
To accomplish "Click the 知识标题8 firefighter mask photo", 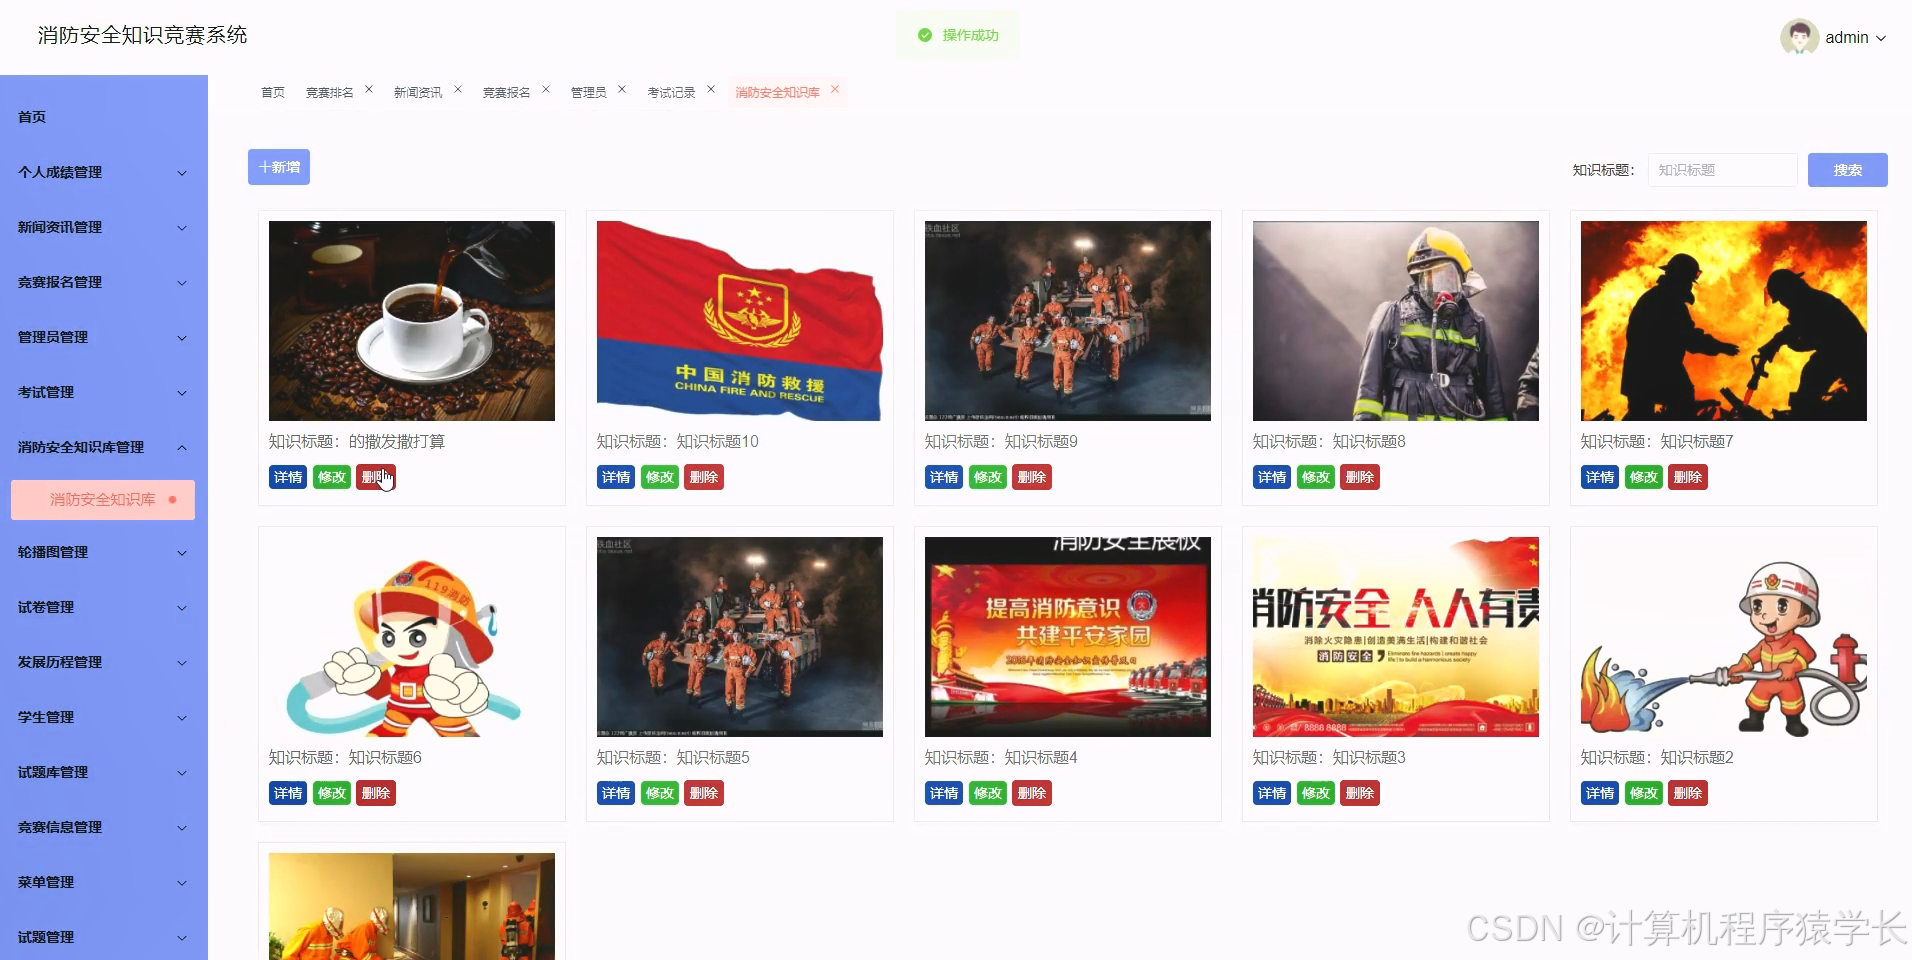I will pyautogui.click(x=1396, y=321).
